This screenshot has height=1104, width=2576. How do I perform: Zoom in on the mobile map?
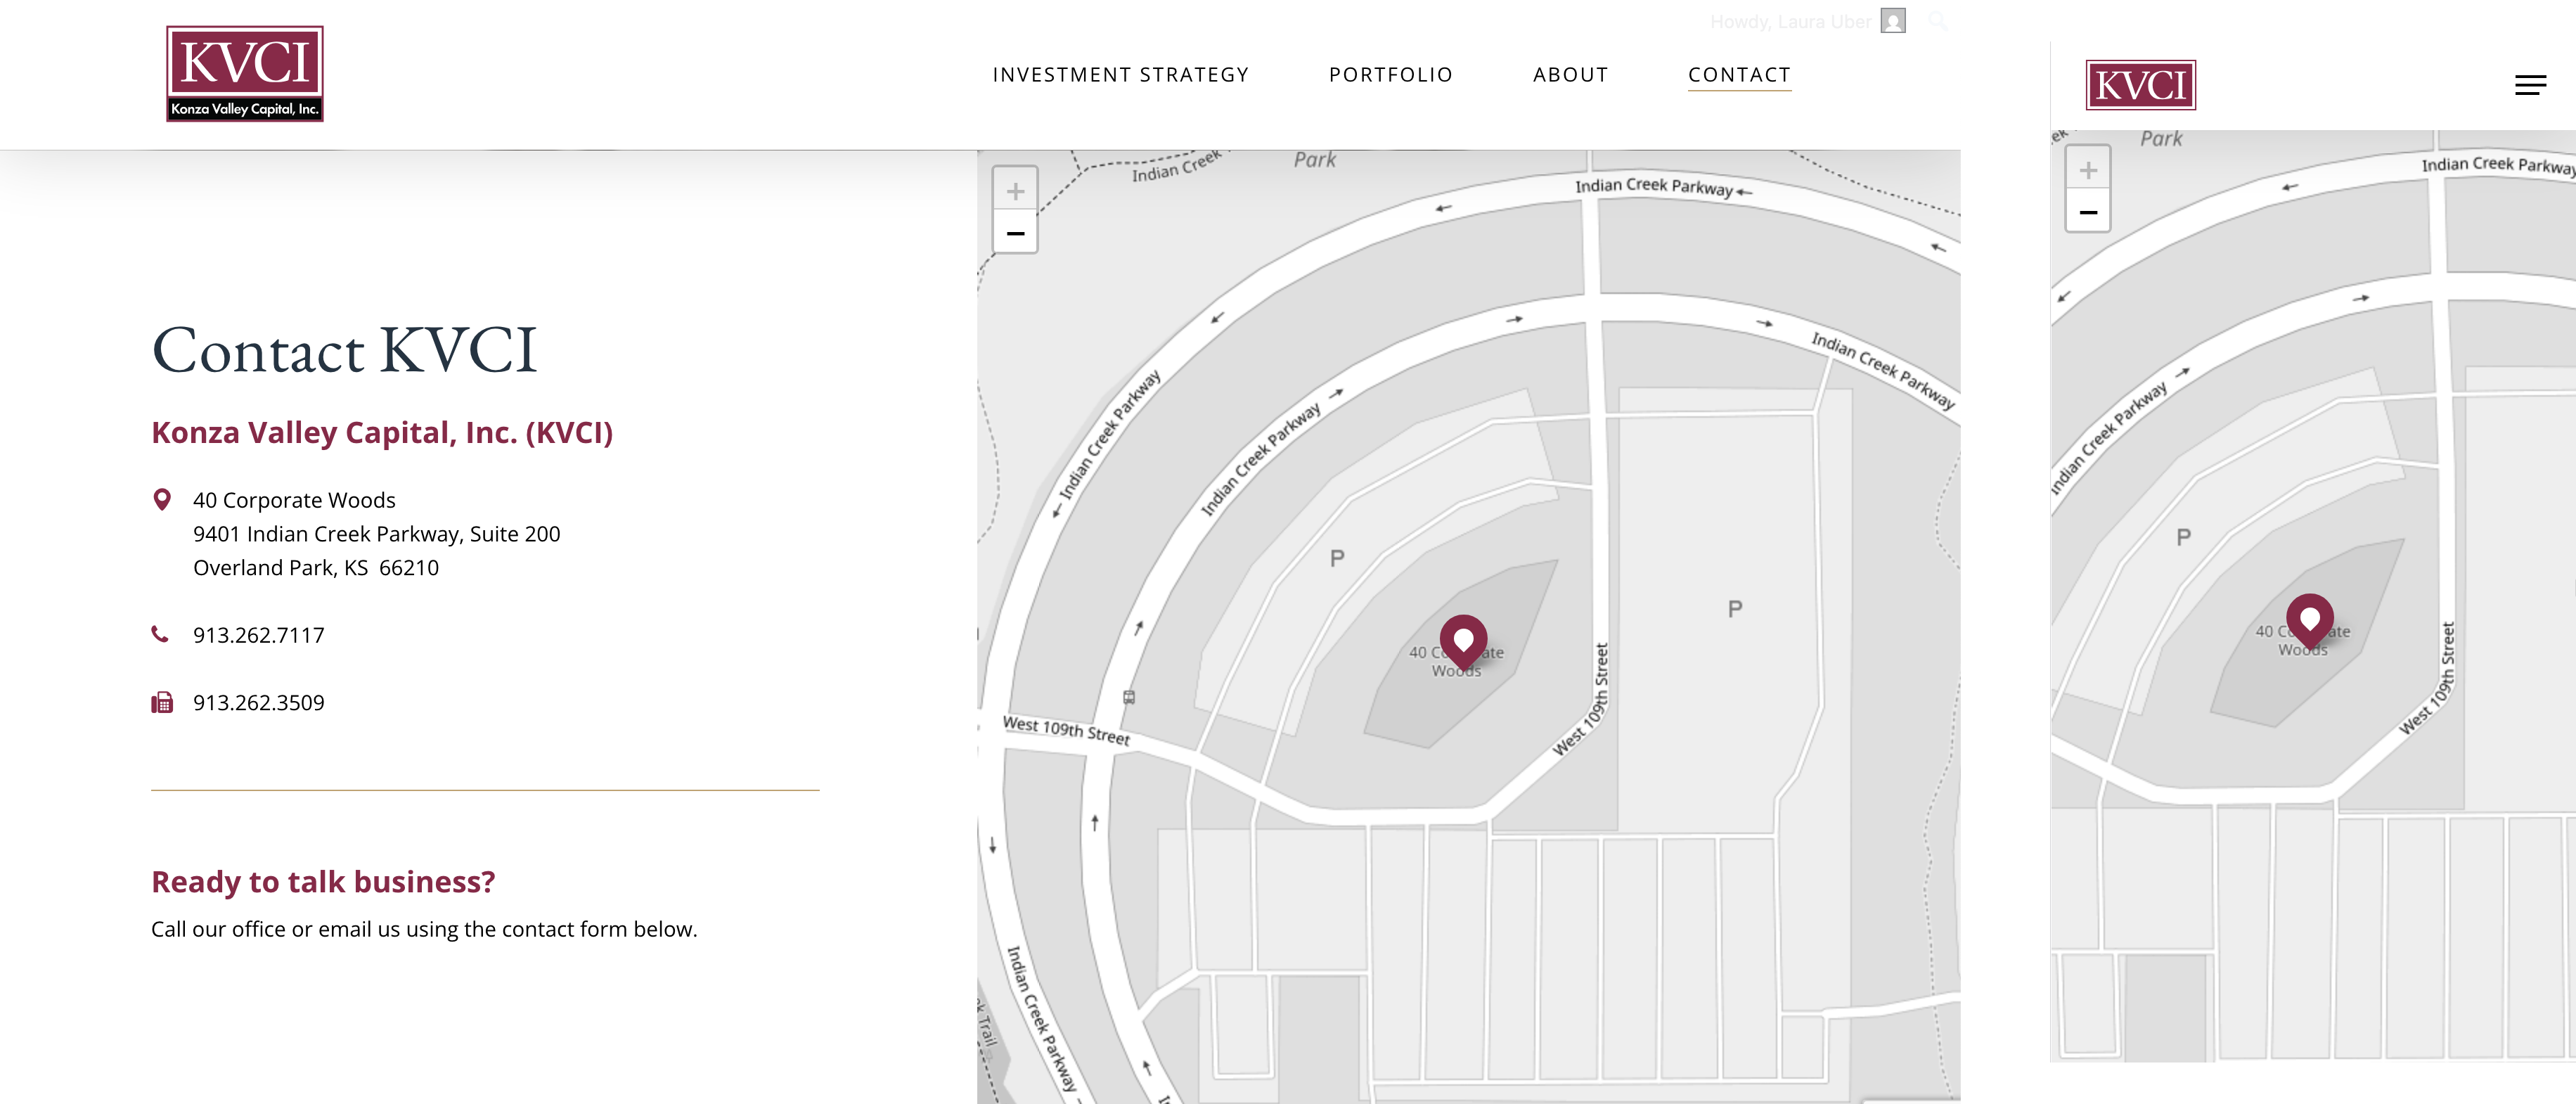[x=2088, y=170]
